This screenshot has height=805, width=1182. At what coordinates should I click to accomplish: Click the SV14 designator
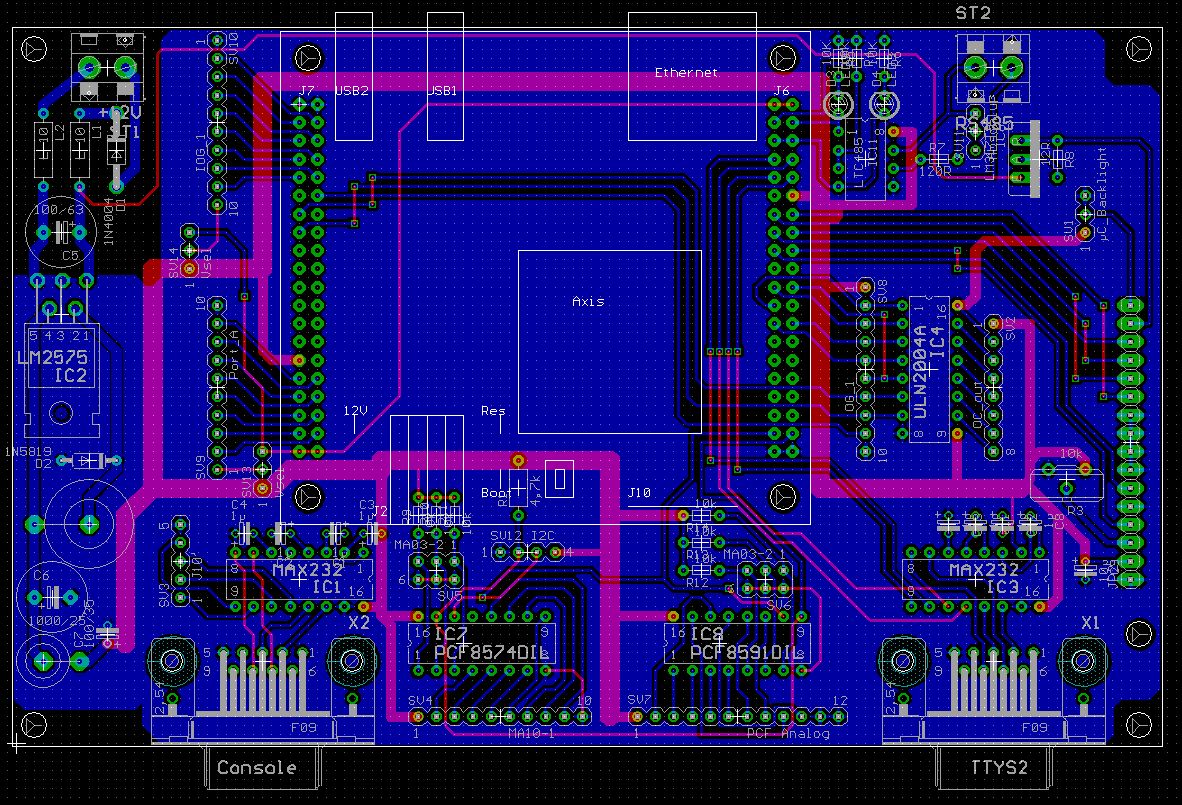[x=173, y=263]
